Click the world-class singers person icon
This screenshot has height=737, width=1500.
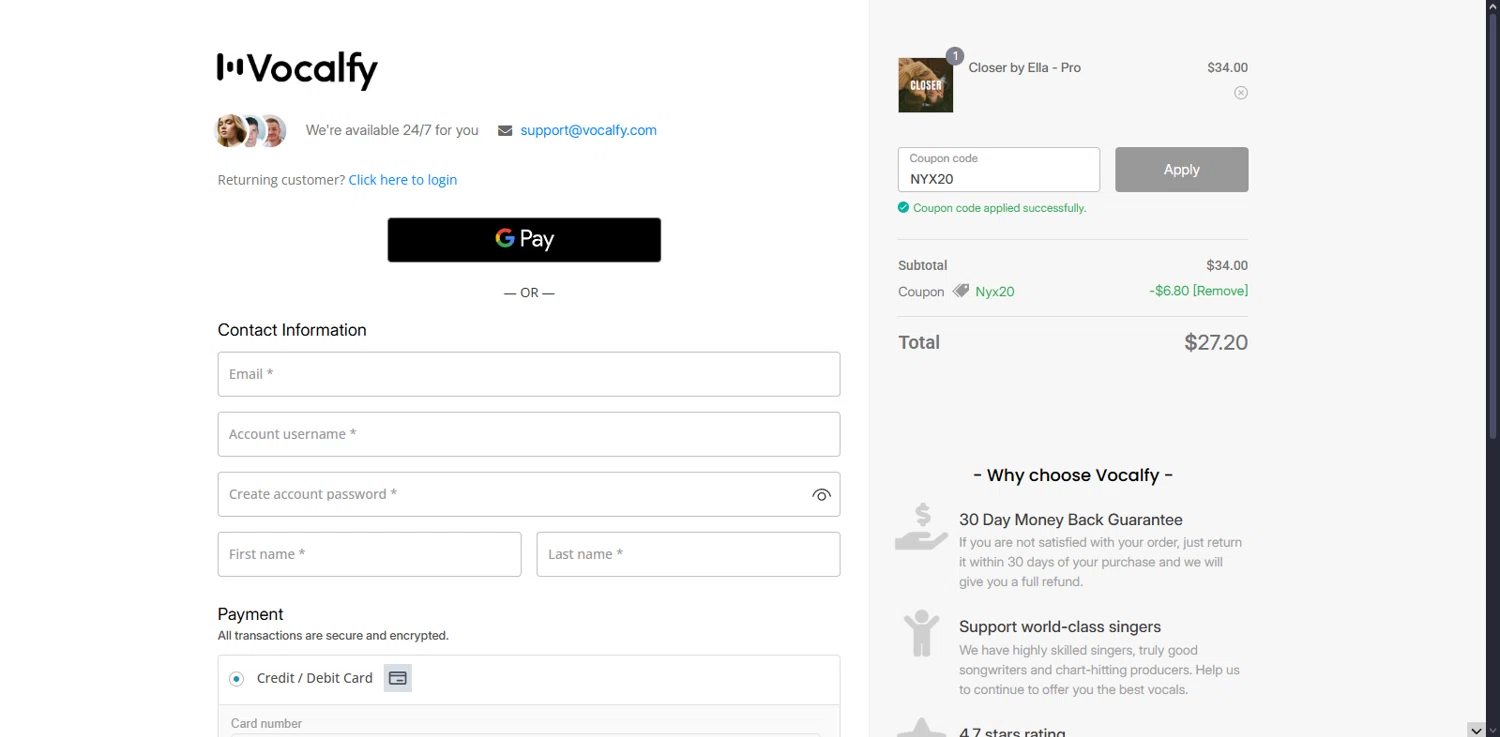(x=921, y=633)
